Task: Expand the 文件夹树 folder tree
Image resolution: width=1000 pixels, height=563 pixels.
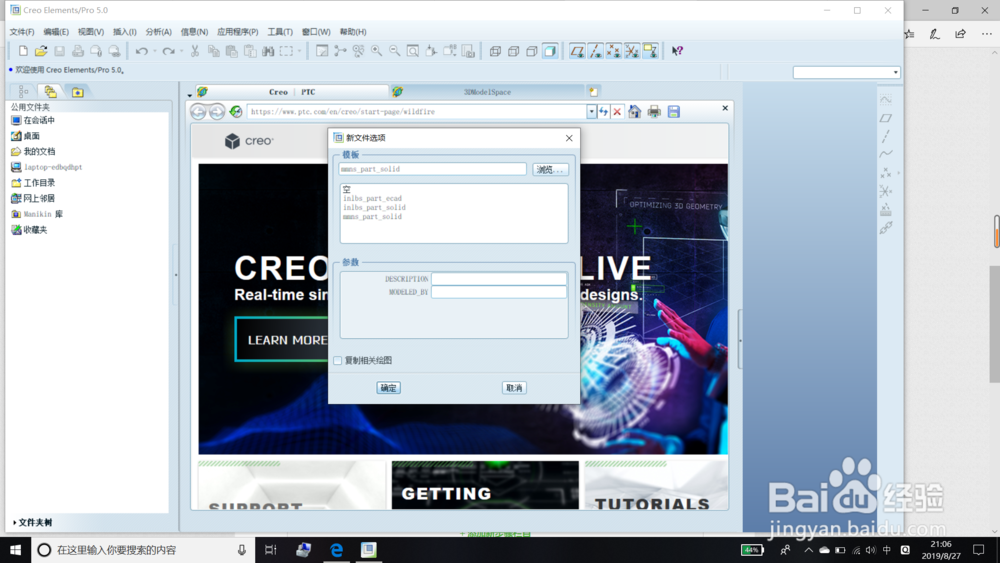Action: coord(31,522)
